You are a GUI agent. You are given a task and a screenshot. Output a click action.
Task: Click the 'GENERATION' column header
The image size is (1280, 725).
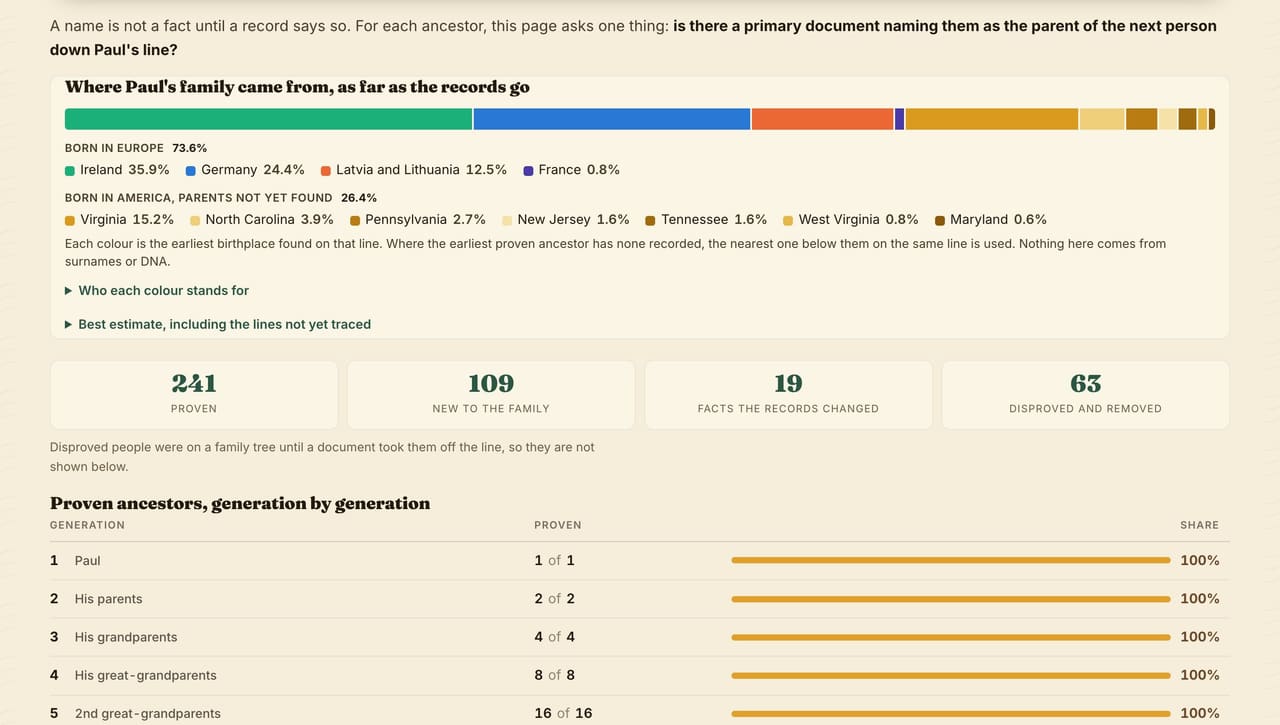click(88, 525)
